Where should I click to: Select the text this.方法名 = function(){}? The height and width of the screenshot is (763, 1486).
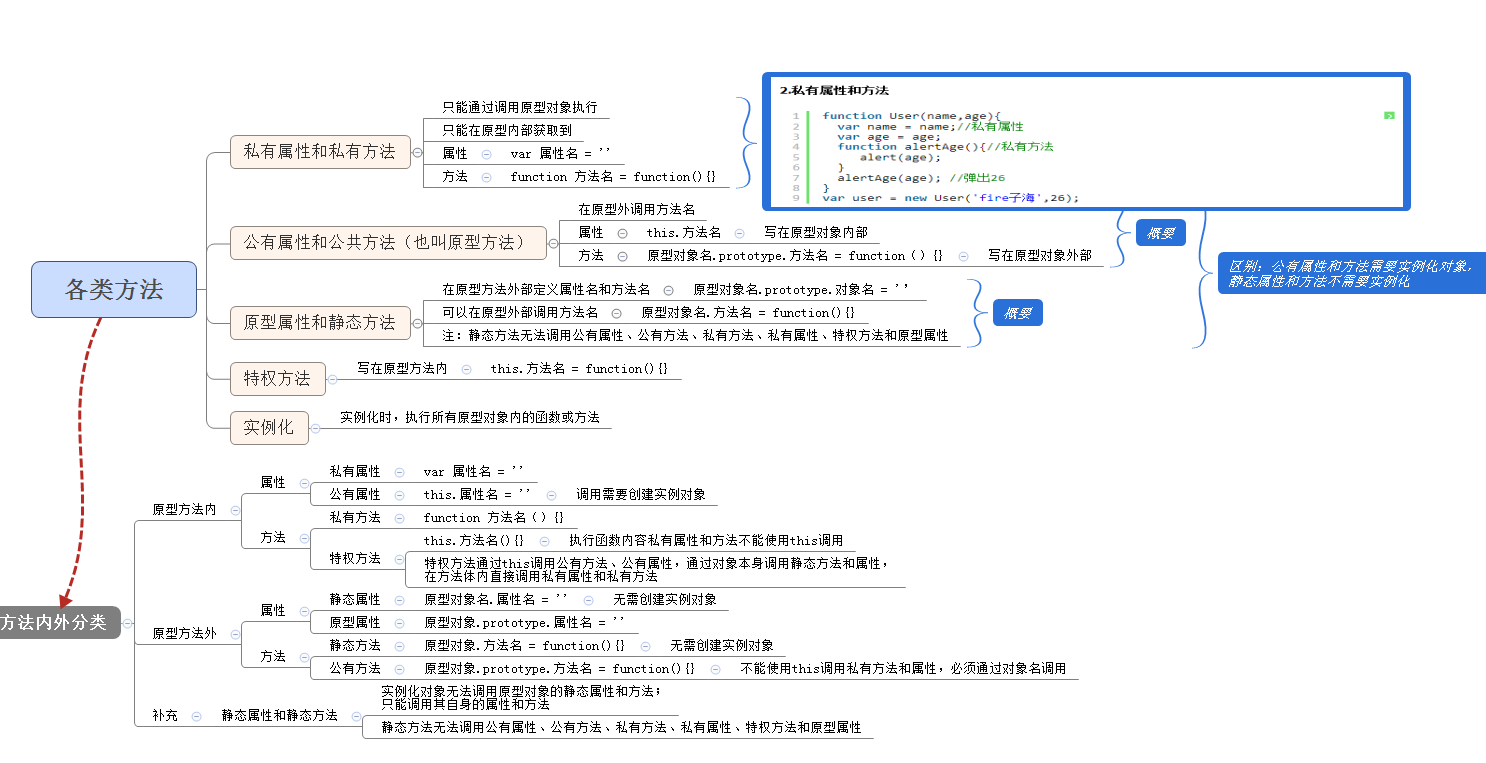click(x=579, y=369)
